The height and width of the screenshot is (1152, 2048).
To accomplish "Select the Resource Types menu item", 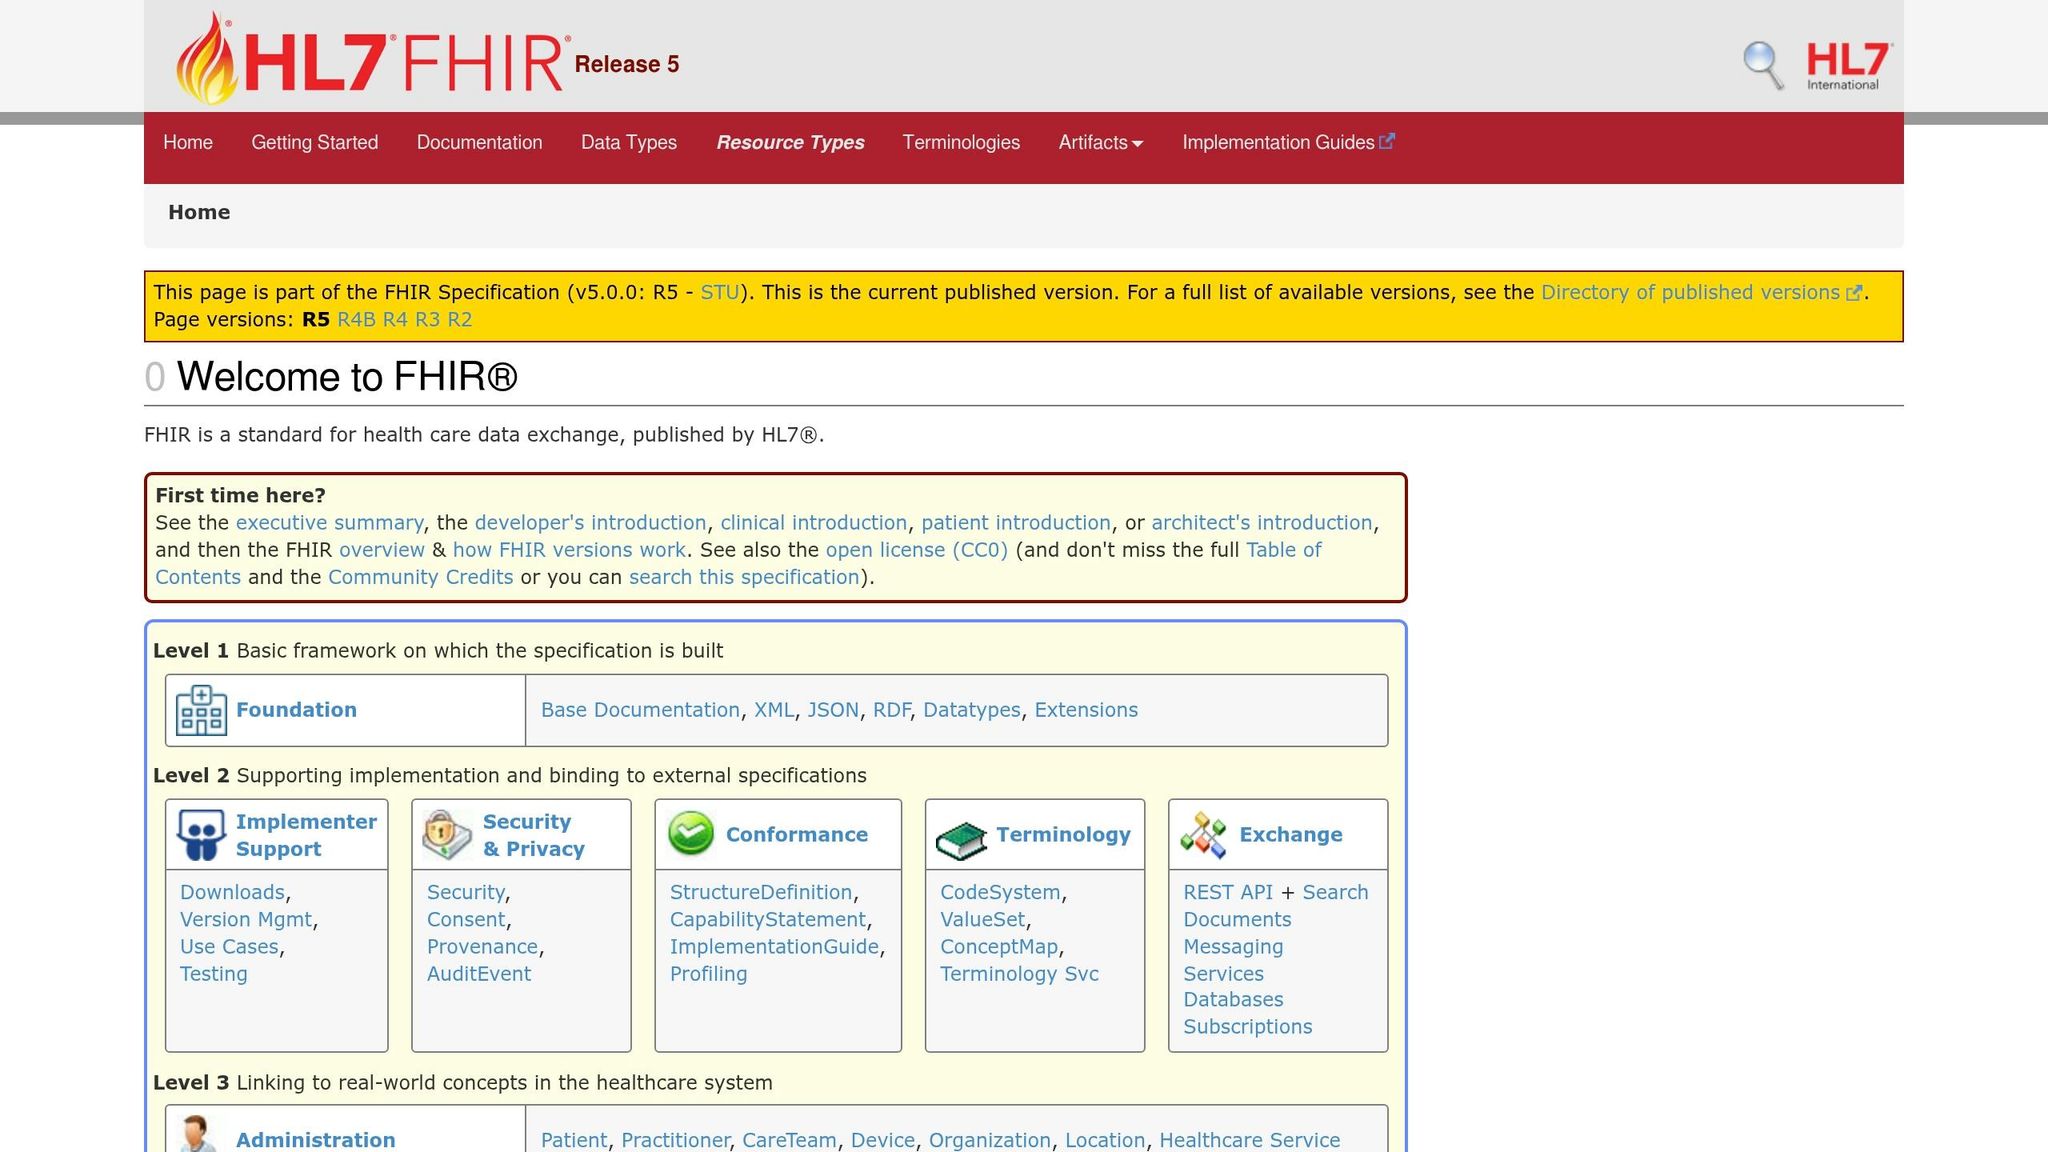I will 790,143.
